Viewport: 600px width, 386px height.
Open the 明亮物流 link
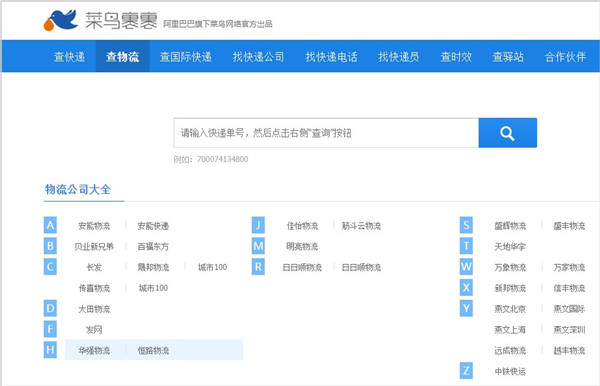(x=302, y=246)
